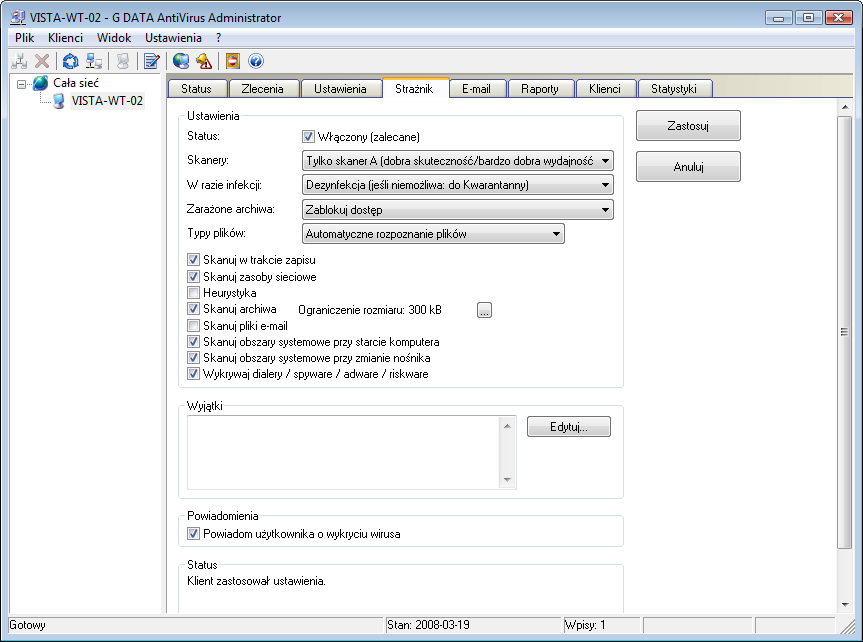This screenshot has width=863, height=642.
Task: Click the blue refresh arrows icon
Action: [70, 61]
